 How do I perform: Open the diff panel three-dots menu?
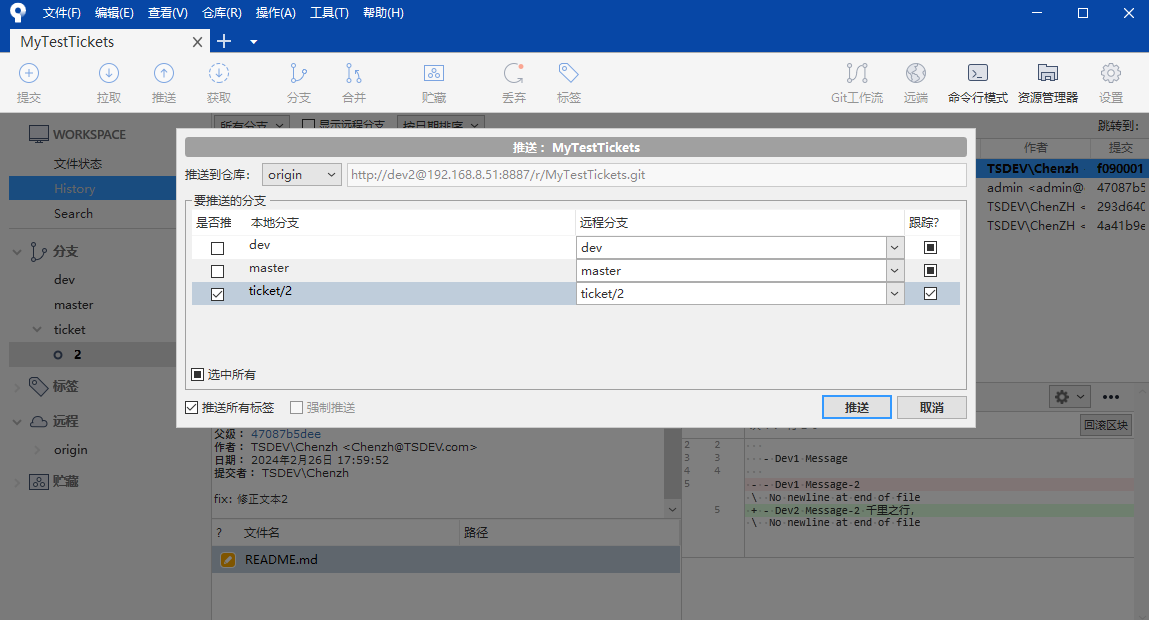click(x=1111, y=396)
